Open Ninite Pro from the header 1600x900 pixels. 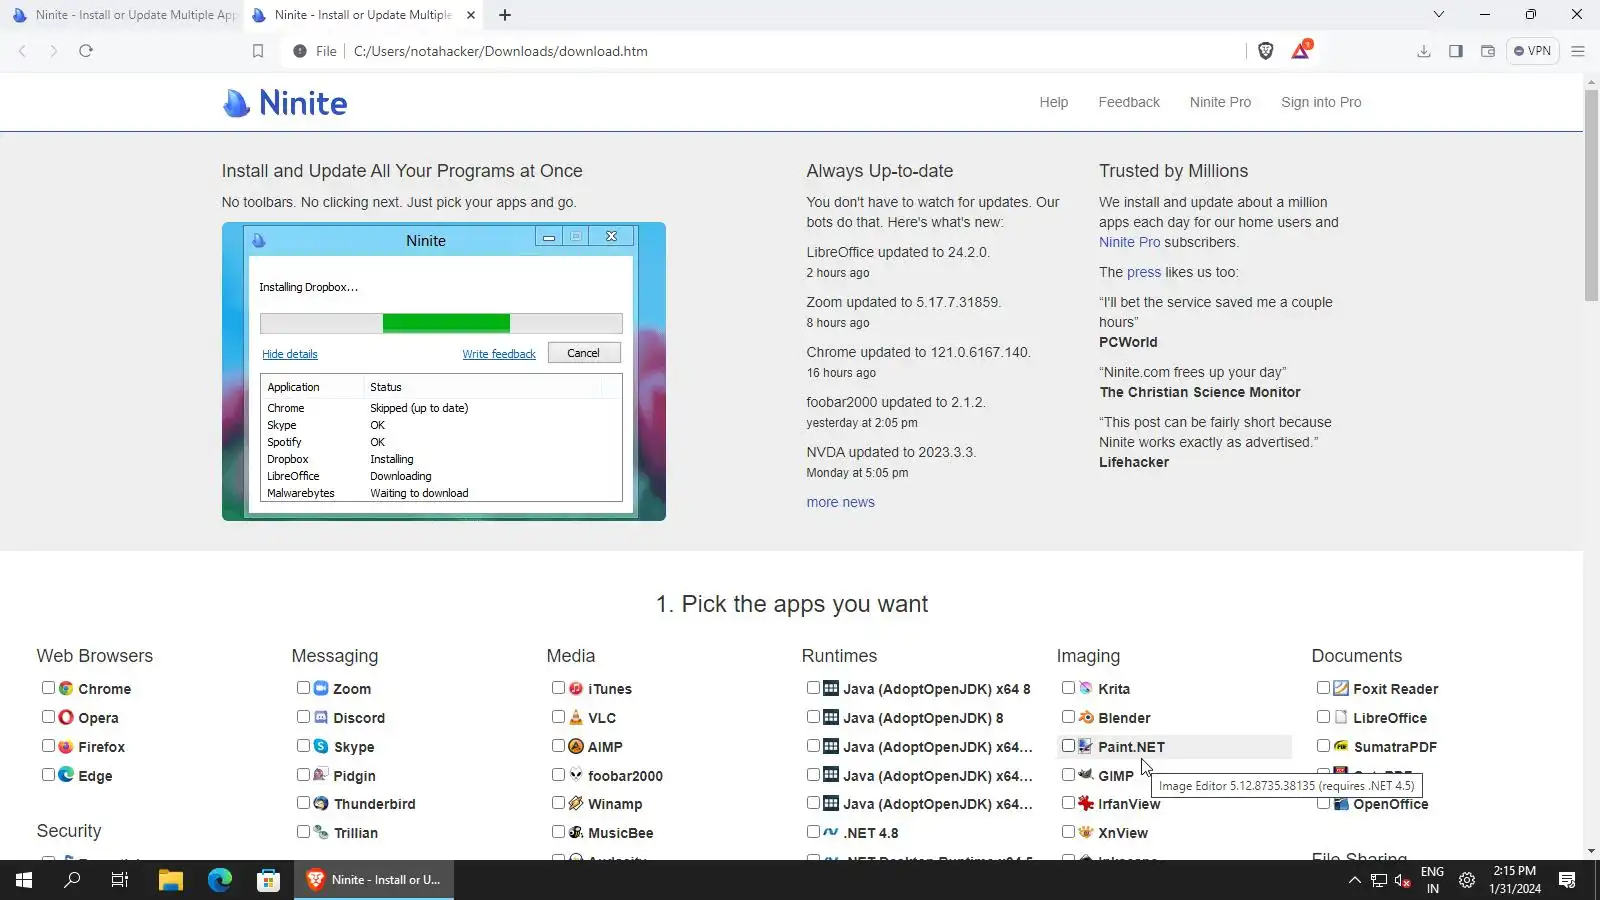(1220, 102)
